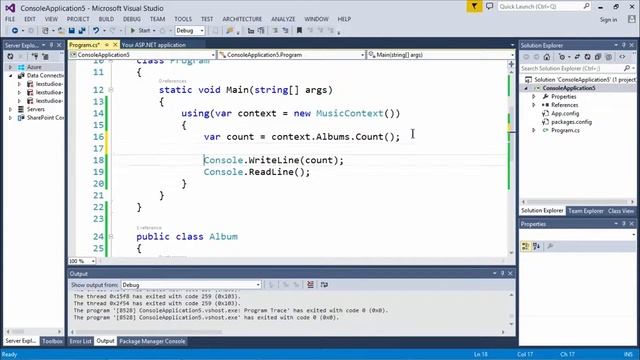Click the Open File folder toolbar icon
640x360 pixels.
(60, 31)
